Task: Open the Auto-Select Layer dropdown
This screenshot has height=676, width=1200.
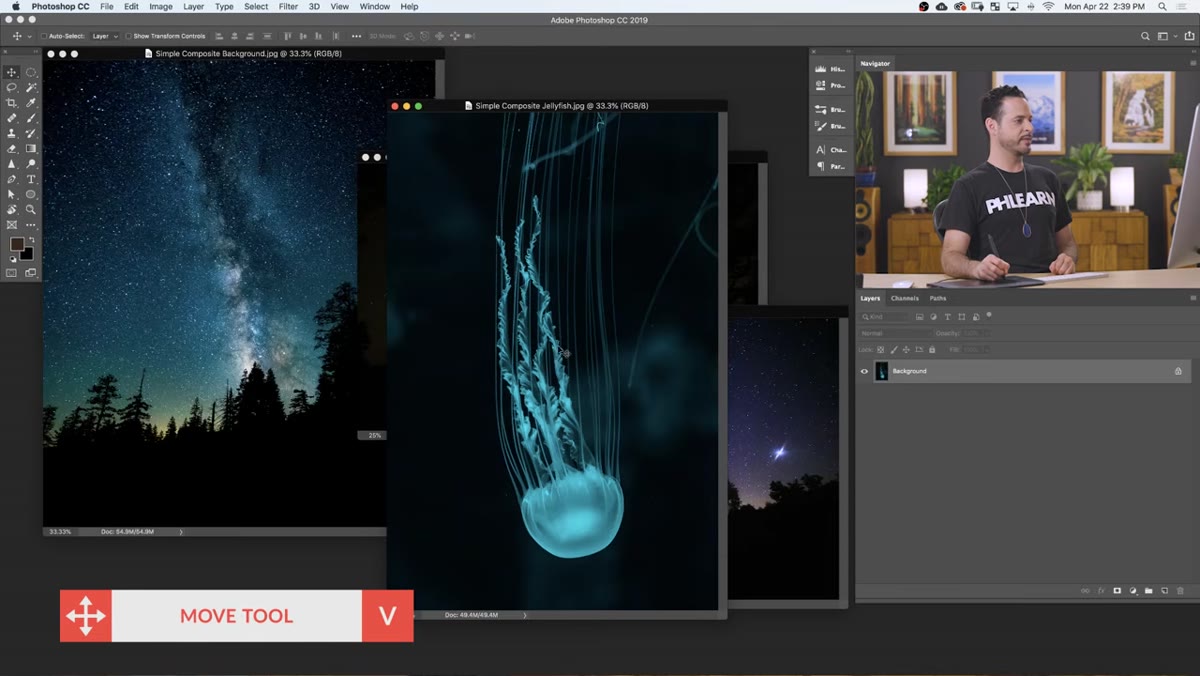Action: pos(105,36)
